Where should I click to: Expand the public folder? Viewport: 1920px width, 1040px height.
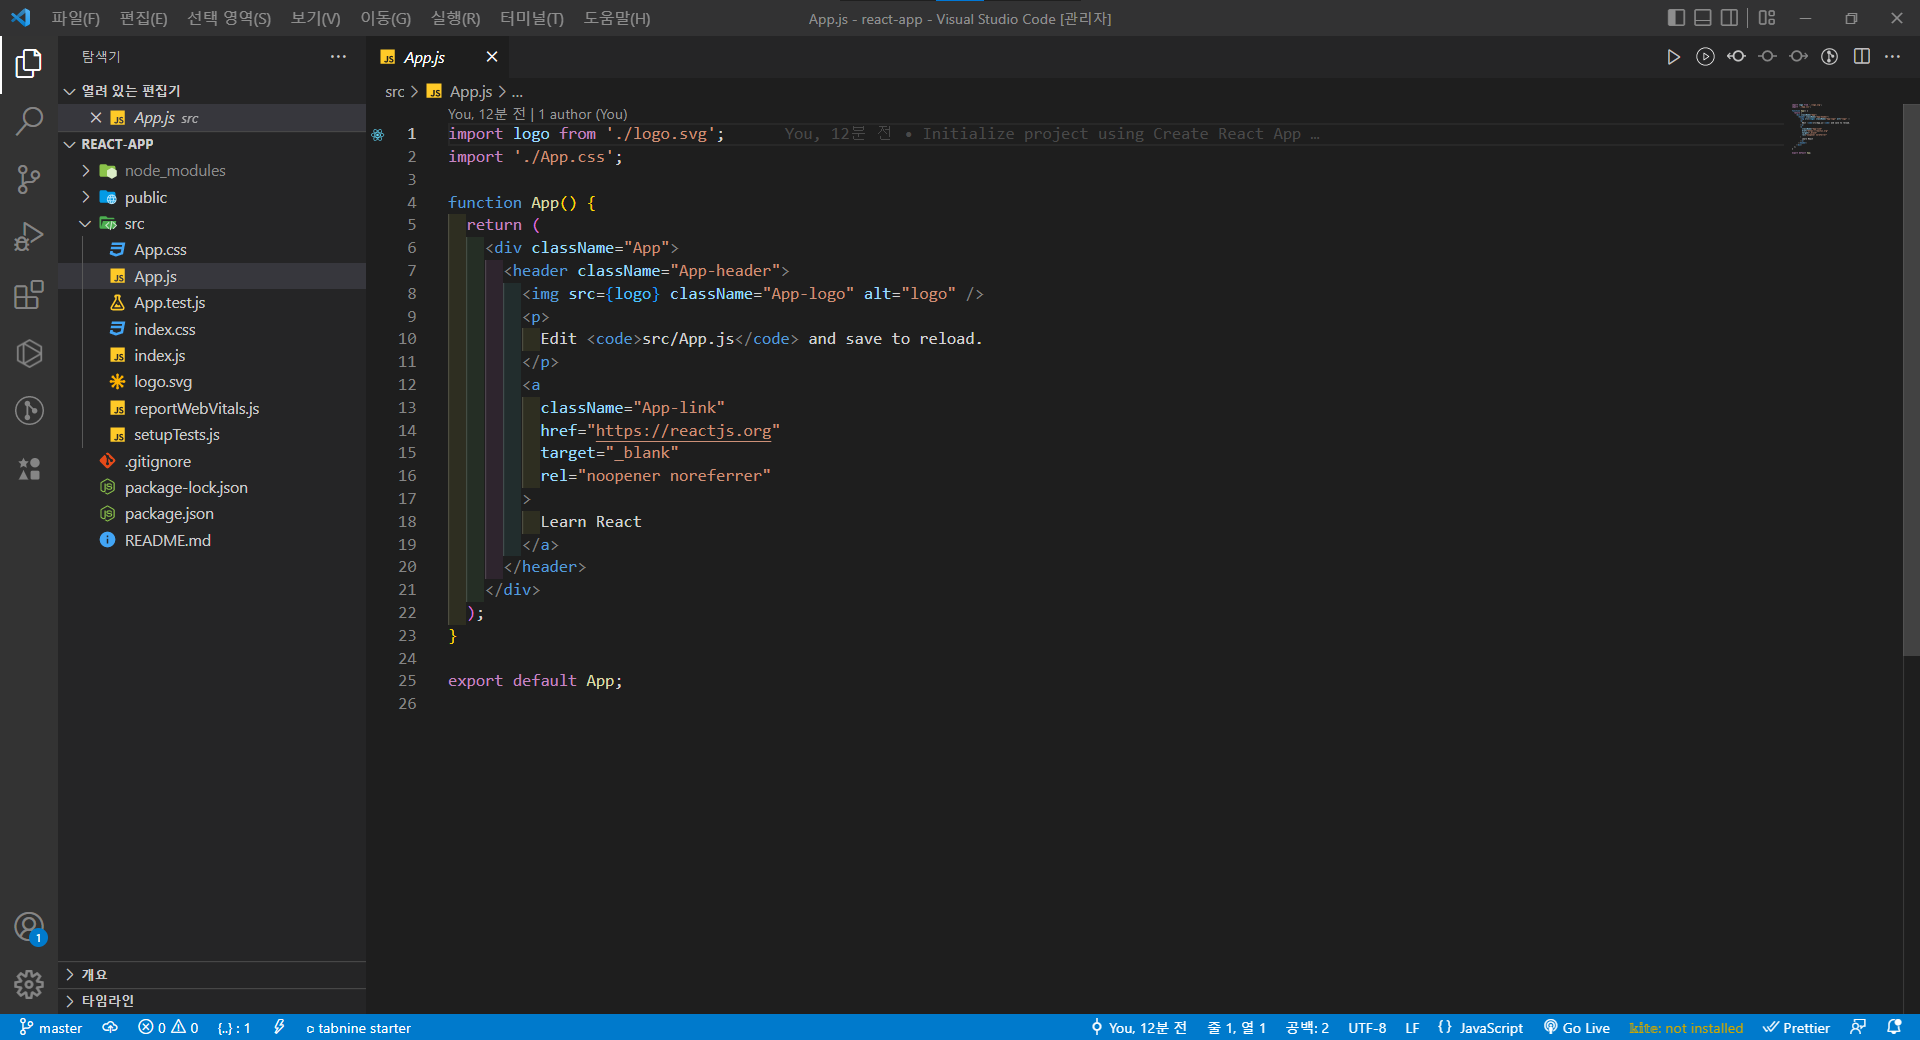212,198
